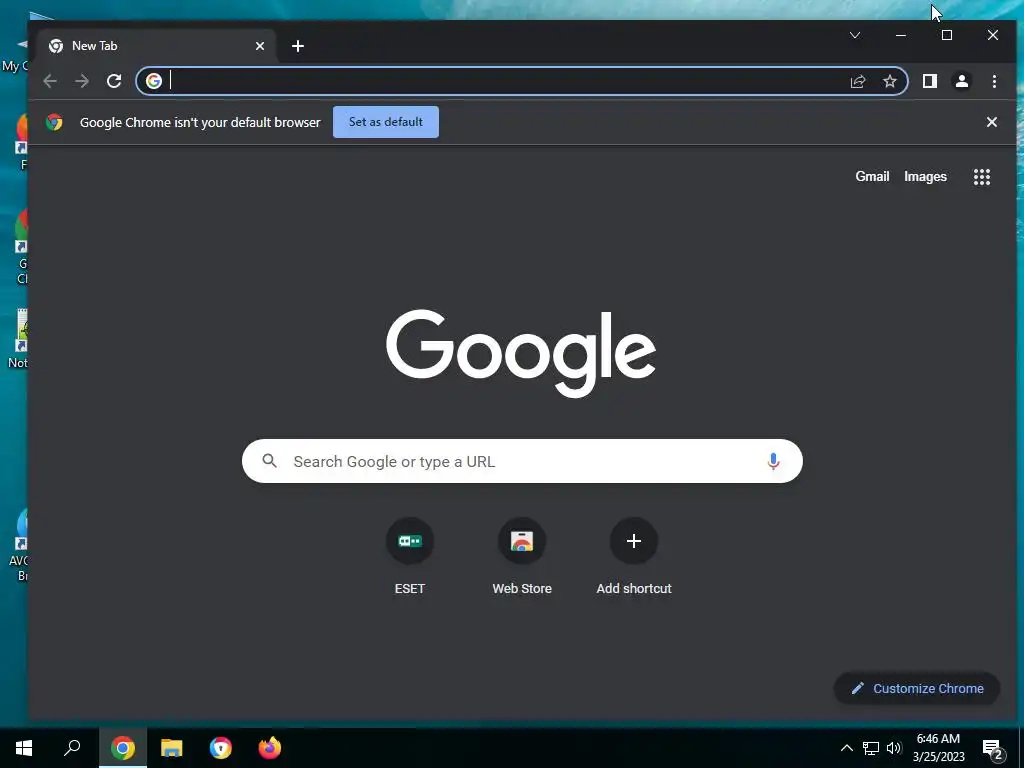Bookmark this tab with the star icon
1024x768 pixels.
point(889,81)
